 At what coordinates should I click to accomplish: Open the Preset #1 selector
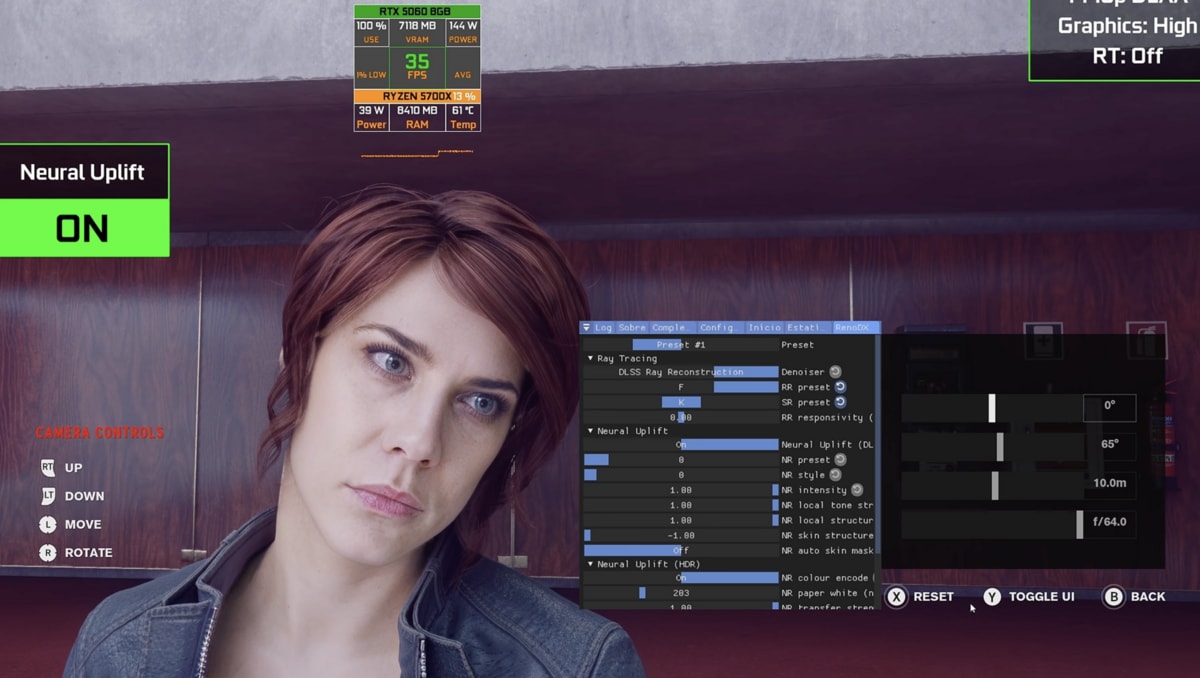click(x=681, y=345)
